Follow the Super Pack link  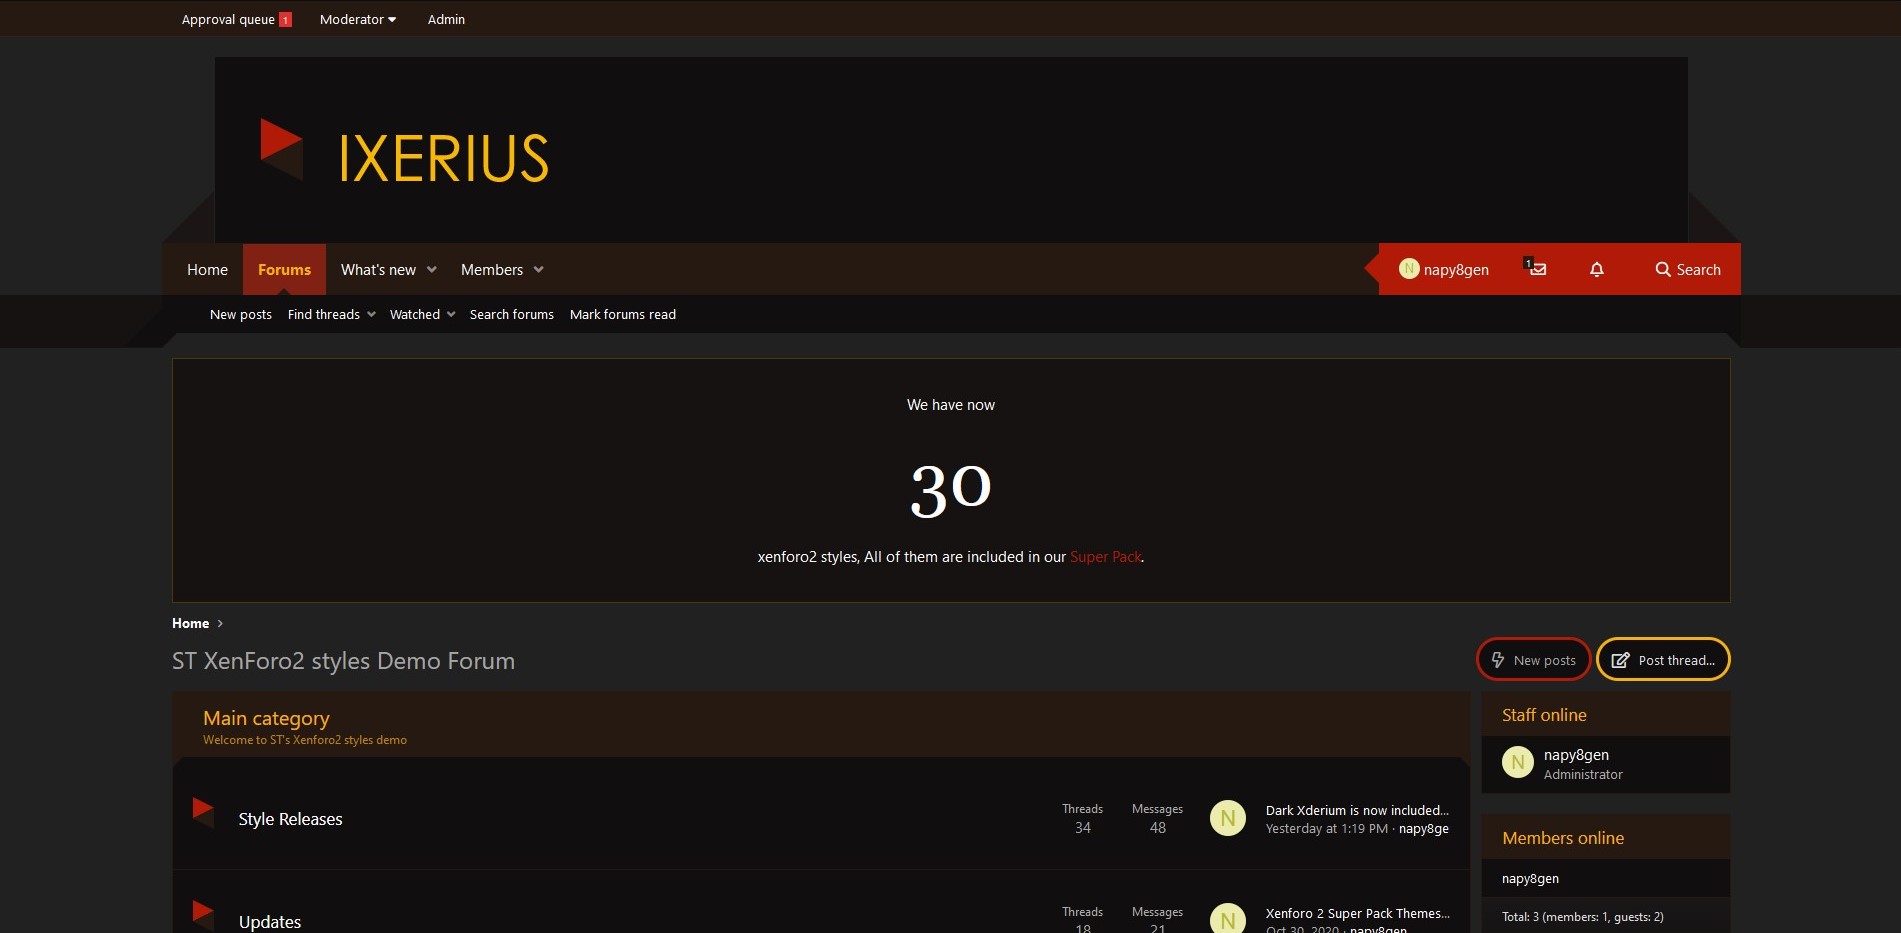(x=1105, y=557)
